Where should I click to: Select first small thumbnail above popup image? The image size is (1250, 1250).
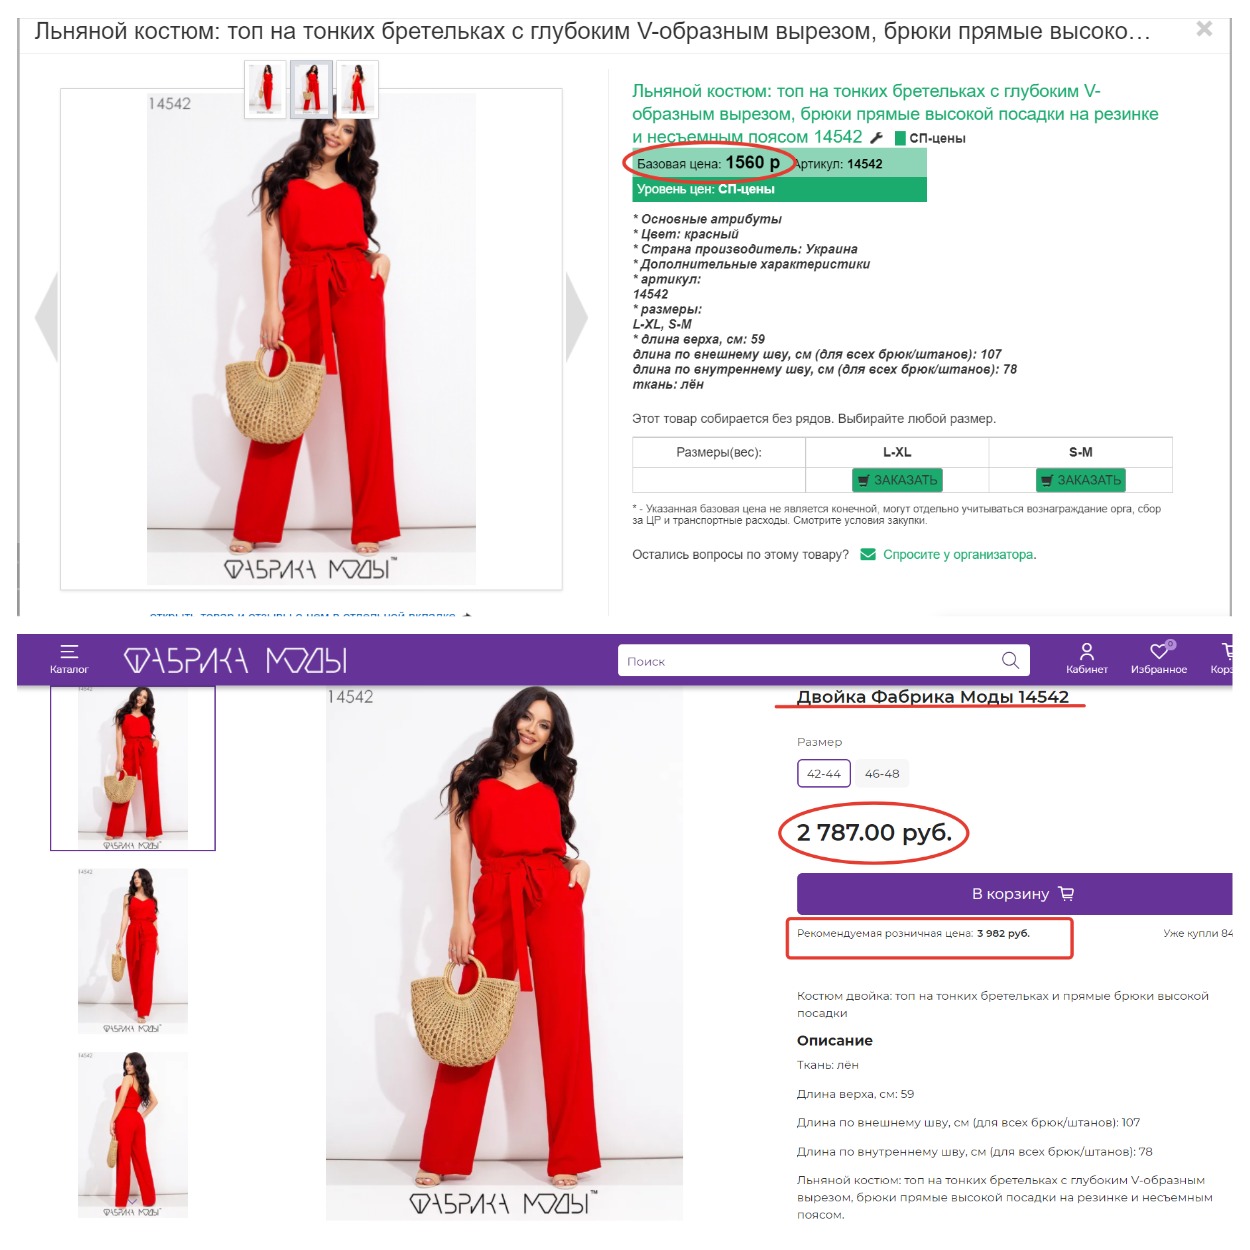point(266,89)
